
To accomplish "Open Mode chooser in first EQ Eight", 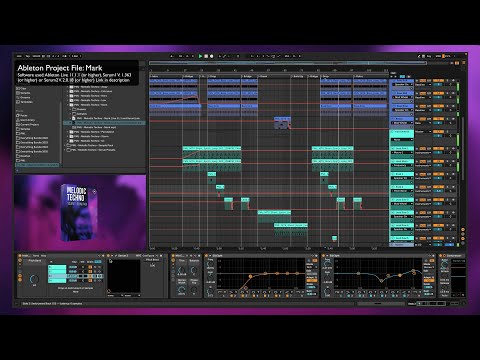I will coord(311,267).
